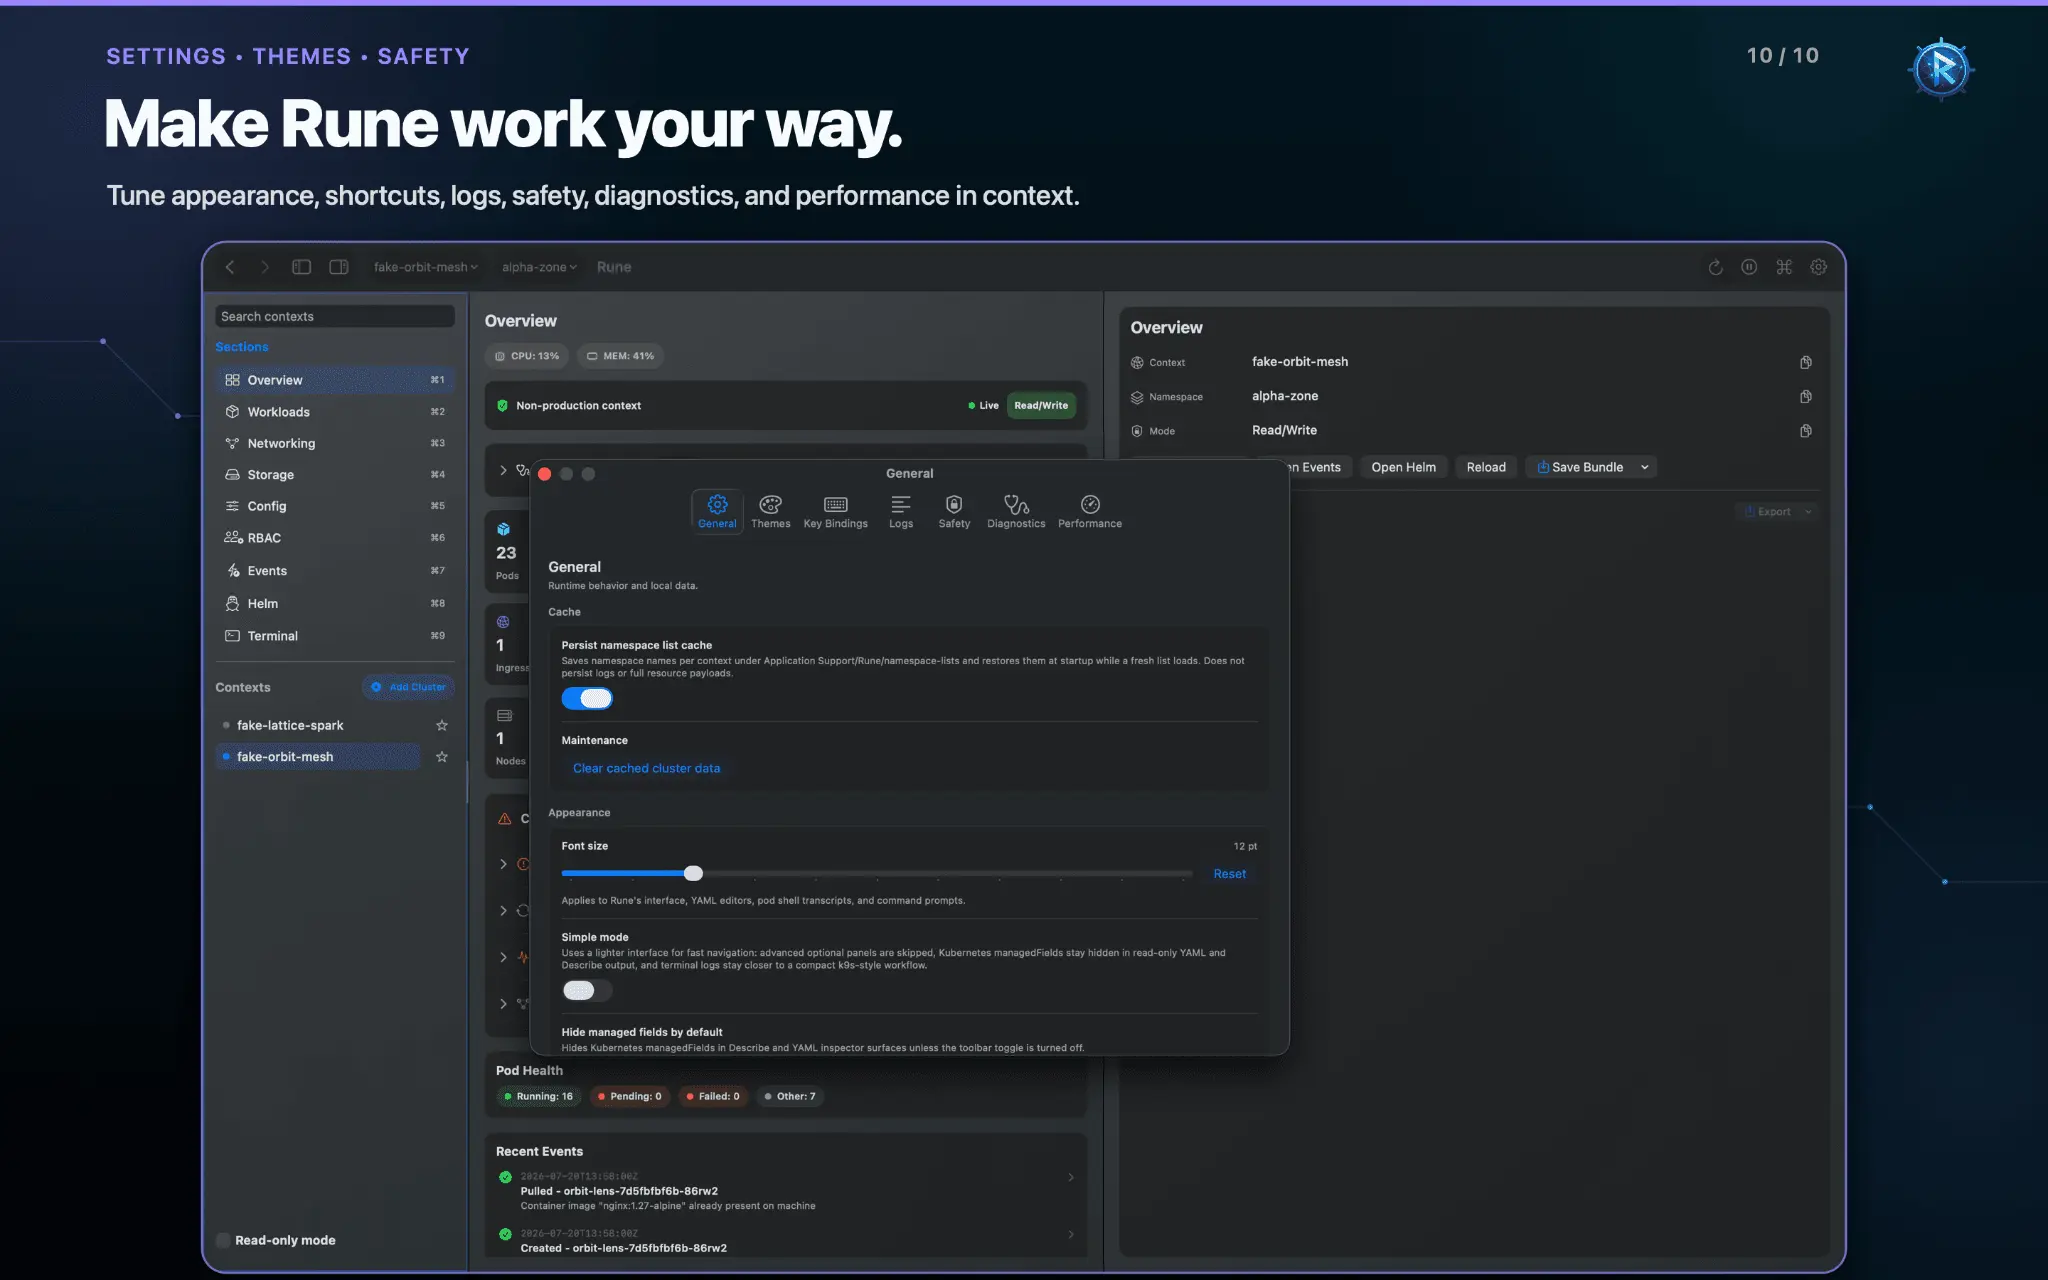Copy the Namespace value alpha-zone
The height and width of the screenshot is (1280, 2048).
tap(1806, 396)
